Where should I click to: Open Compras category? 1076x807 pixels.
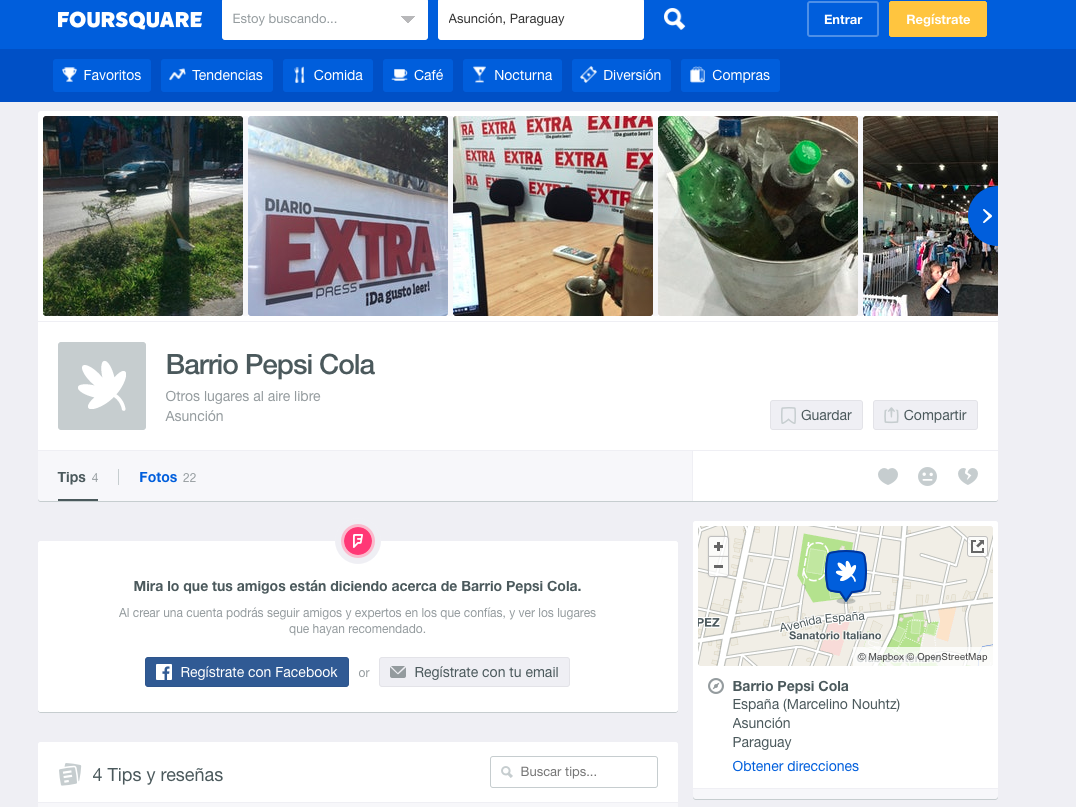point(730,75)
